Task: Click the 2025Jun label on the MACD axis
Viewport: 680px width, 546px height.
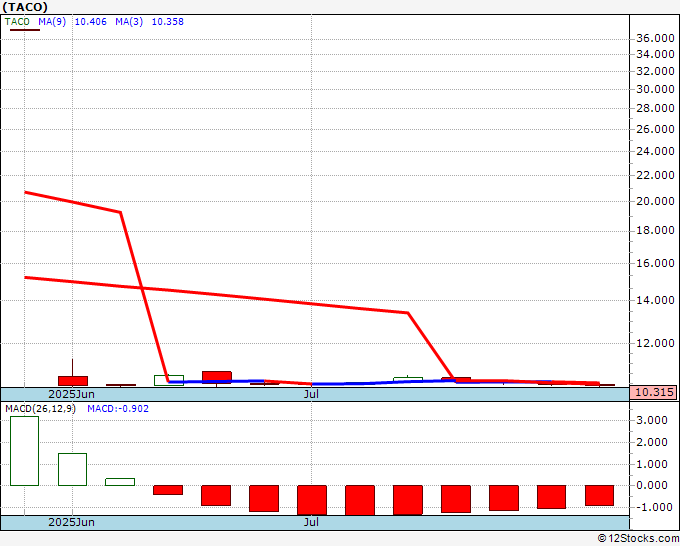Action: pyautogui.click(x=72, y=522)
